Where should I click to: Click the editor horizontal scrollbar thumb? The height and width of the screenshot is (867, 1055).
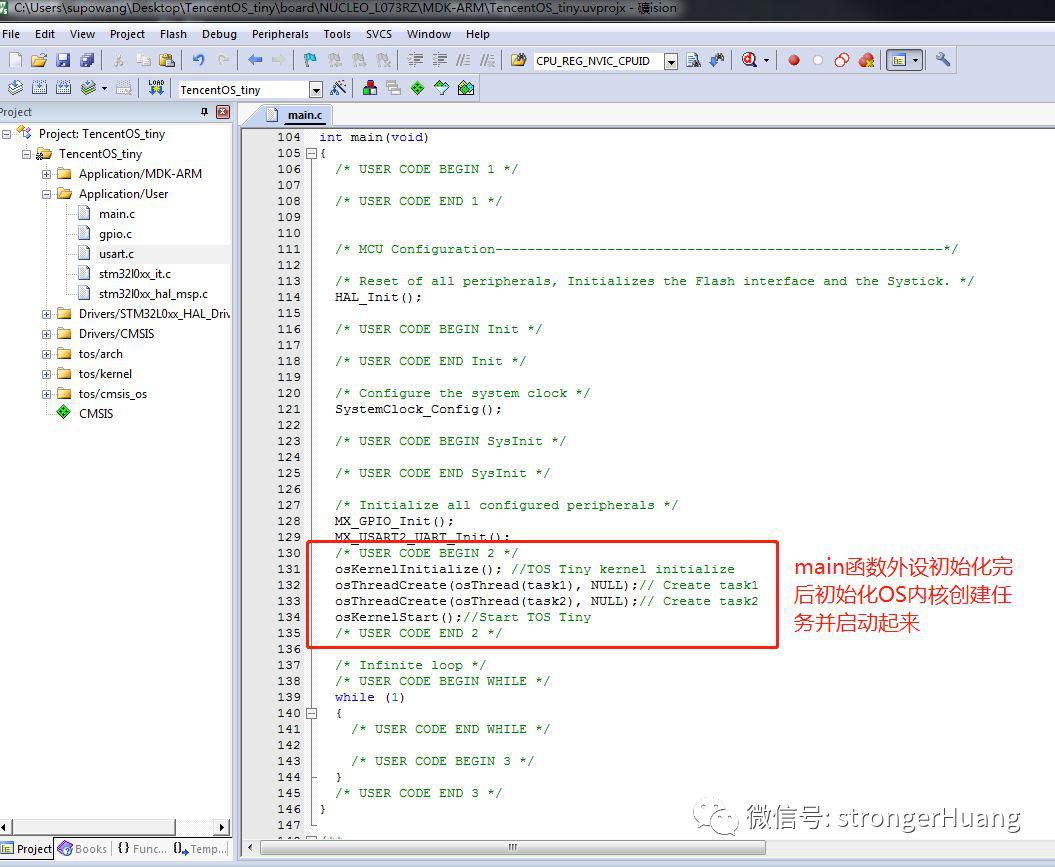coord(513,847)
